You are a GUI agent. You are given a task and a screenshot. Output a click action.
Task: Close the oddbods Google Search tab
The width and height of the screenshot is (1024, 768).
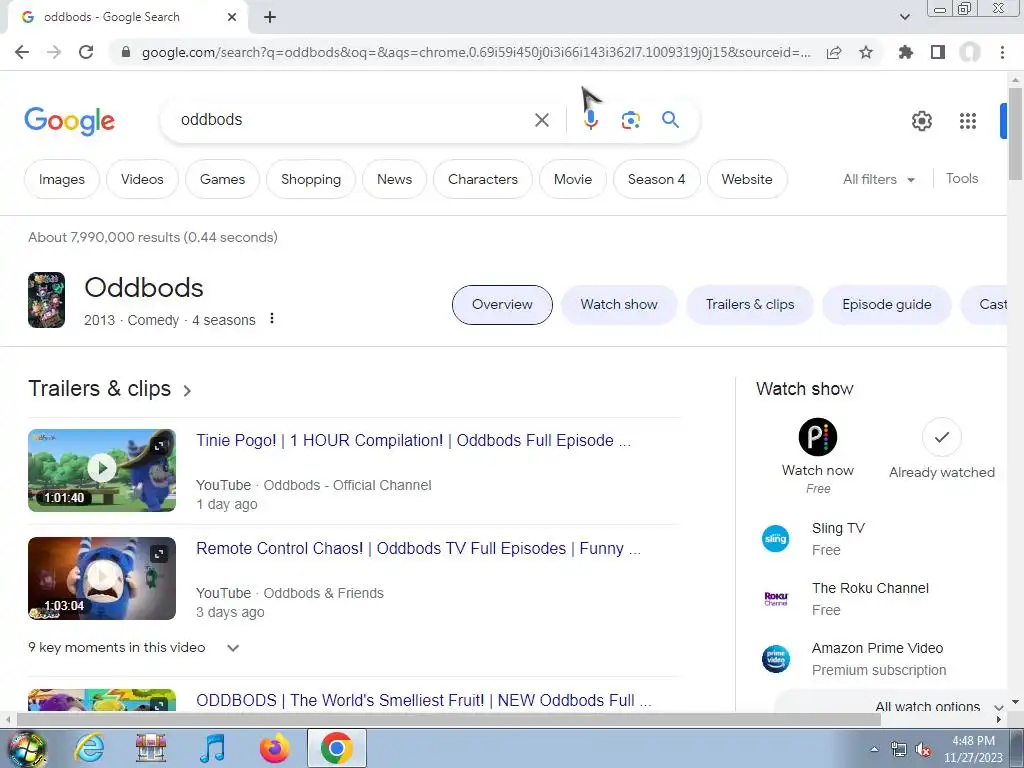pos(232,17)
